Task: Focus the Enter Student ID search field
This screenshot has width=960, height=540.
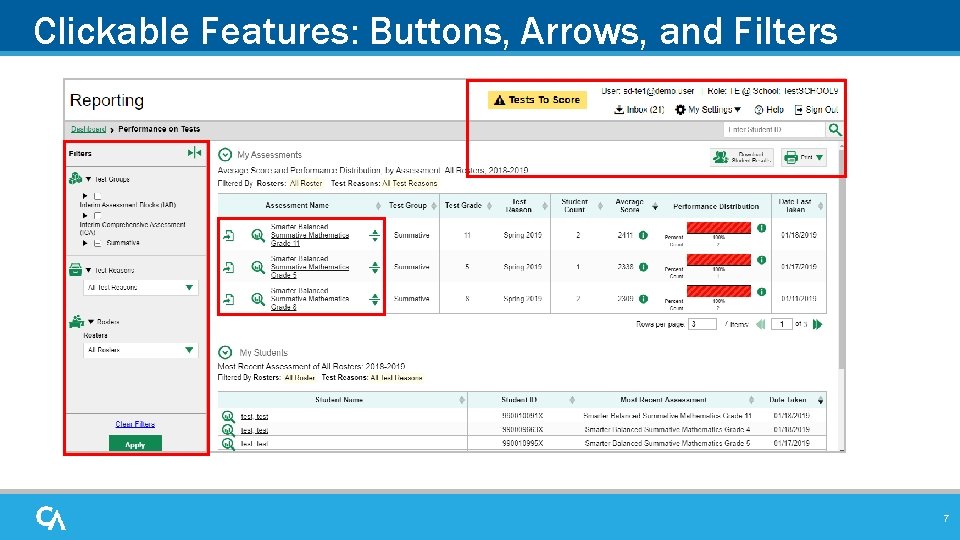Action: point(774,129)
